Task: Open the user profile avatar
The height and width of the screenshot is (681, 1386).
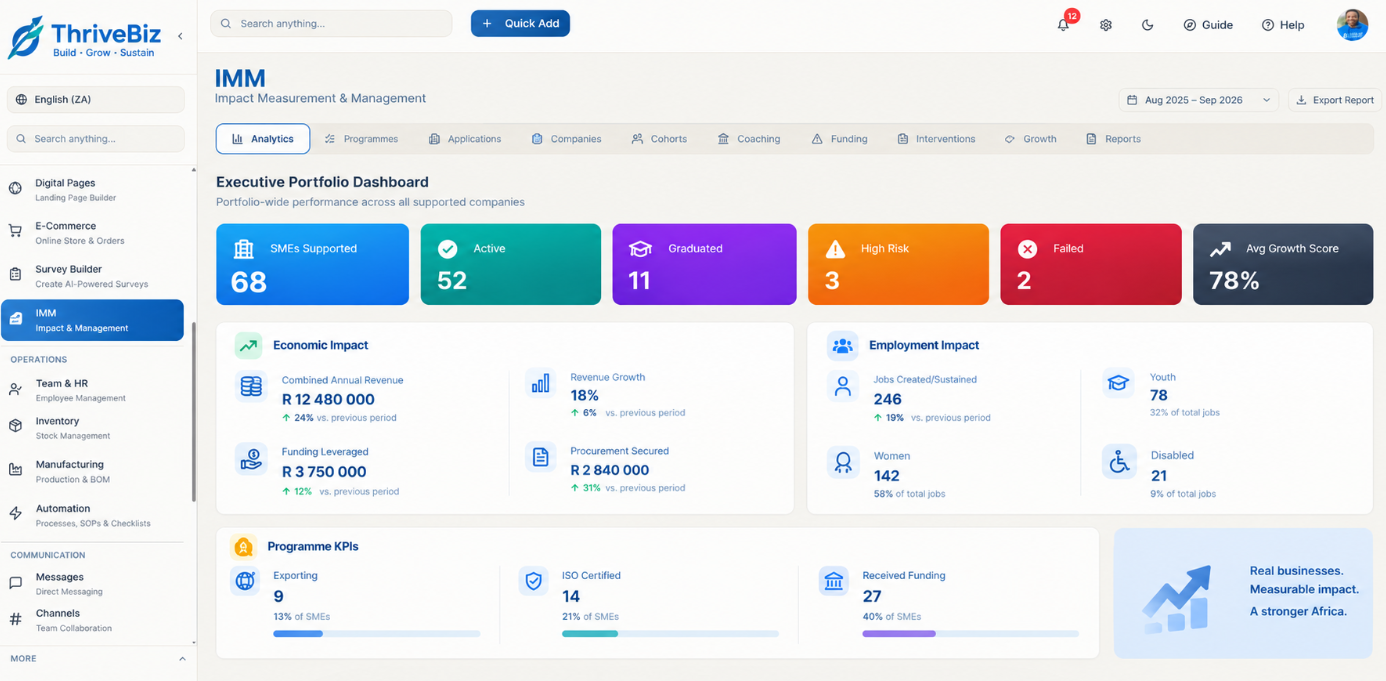Action: click(1352, 25)
